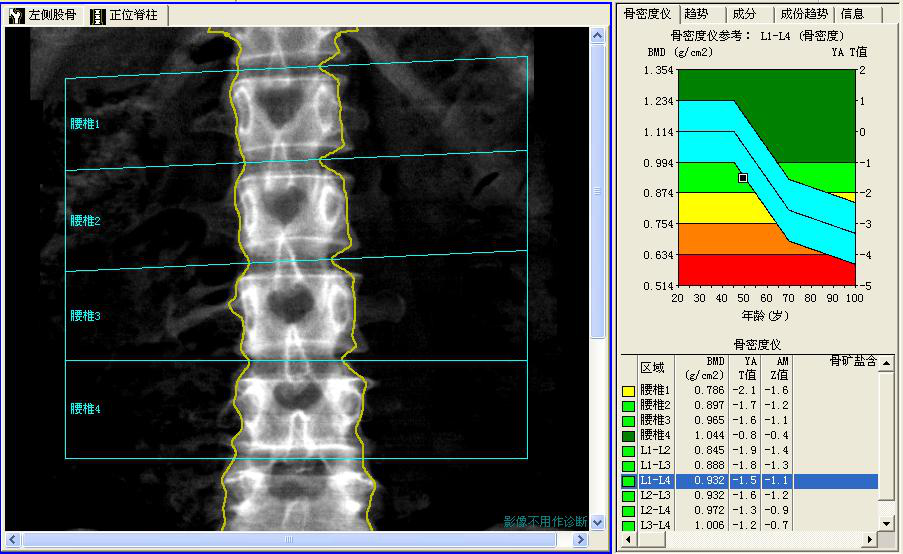
Task: Click dark green swatch beside 腰椎4
Action: (628, 436)
